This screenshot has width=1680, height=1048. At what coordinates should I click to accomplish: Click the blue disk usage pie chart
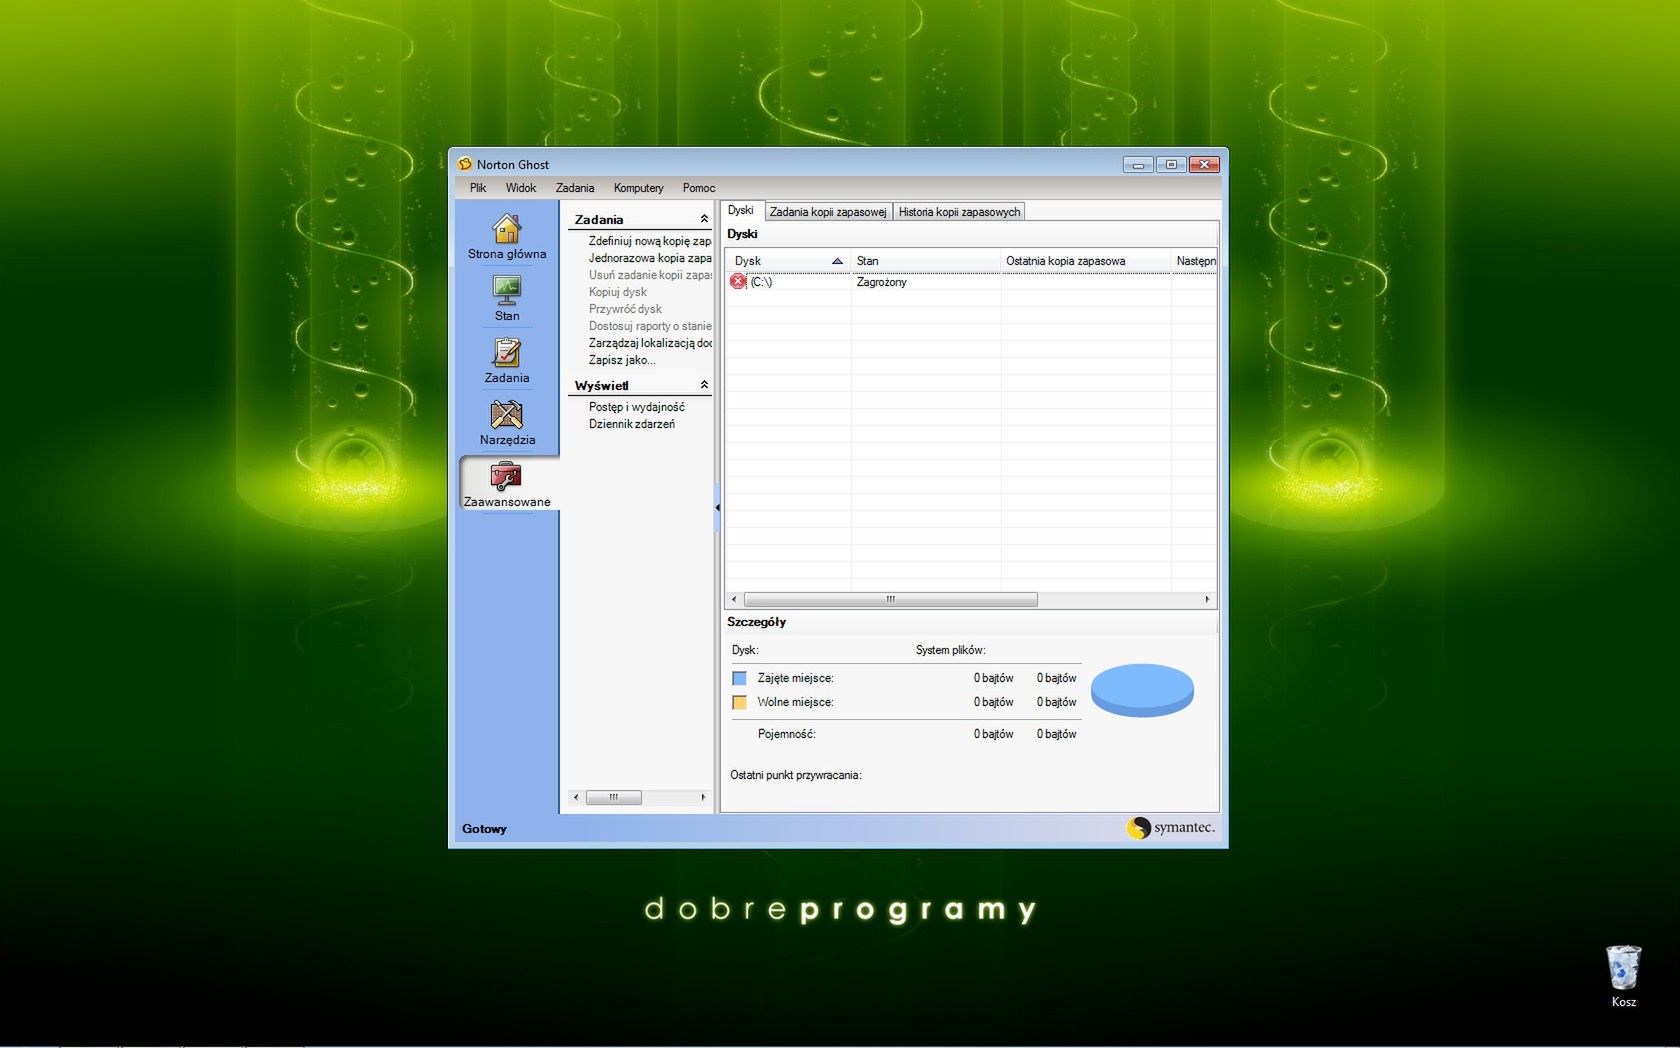[1142, 690]
